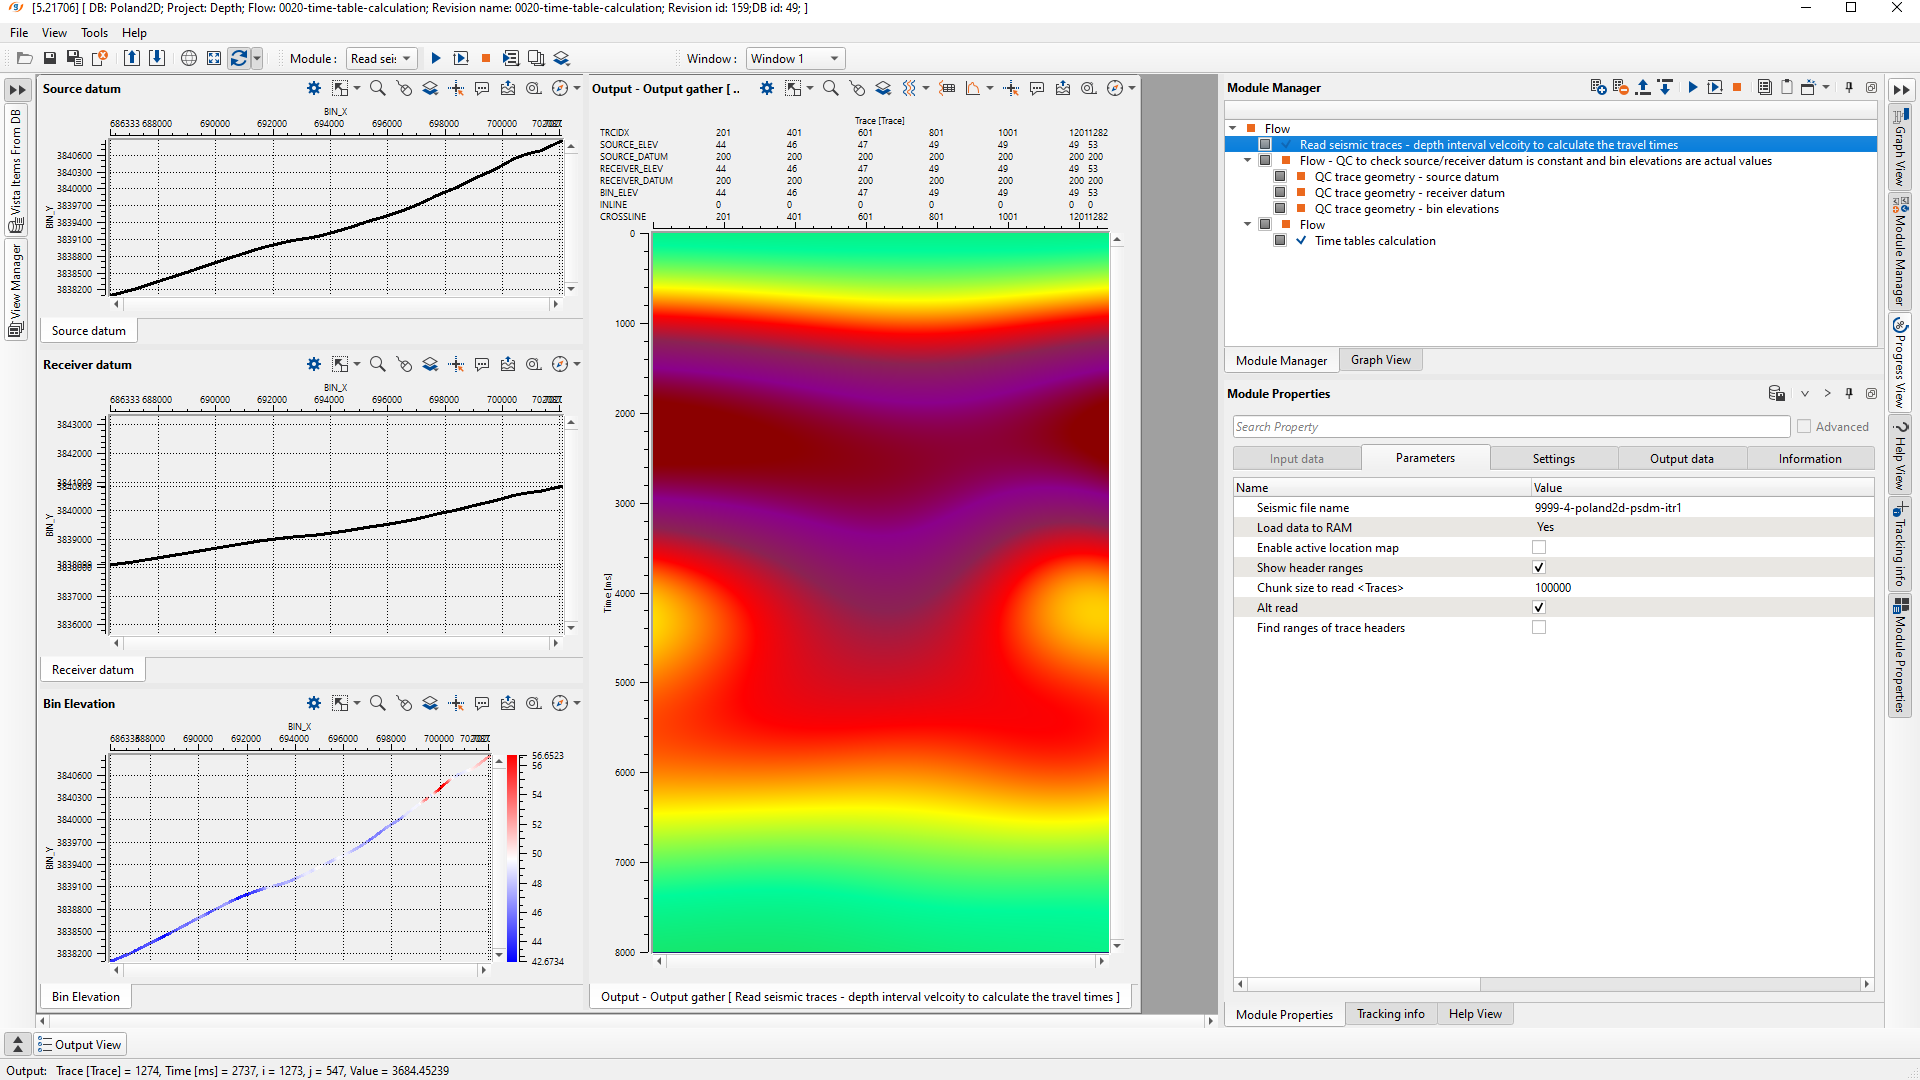Open the Tools menu
The image size is (1920, 1080).
pyautogui.click(x=94, y=33)
